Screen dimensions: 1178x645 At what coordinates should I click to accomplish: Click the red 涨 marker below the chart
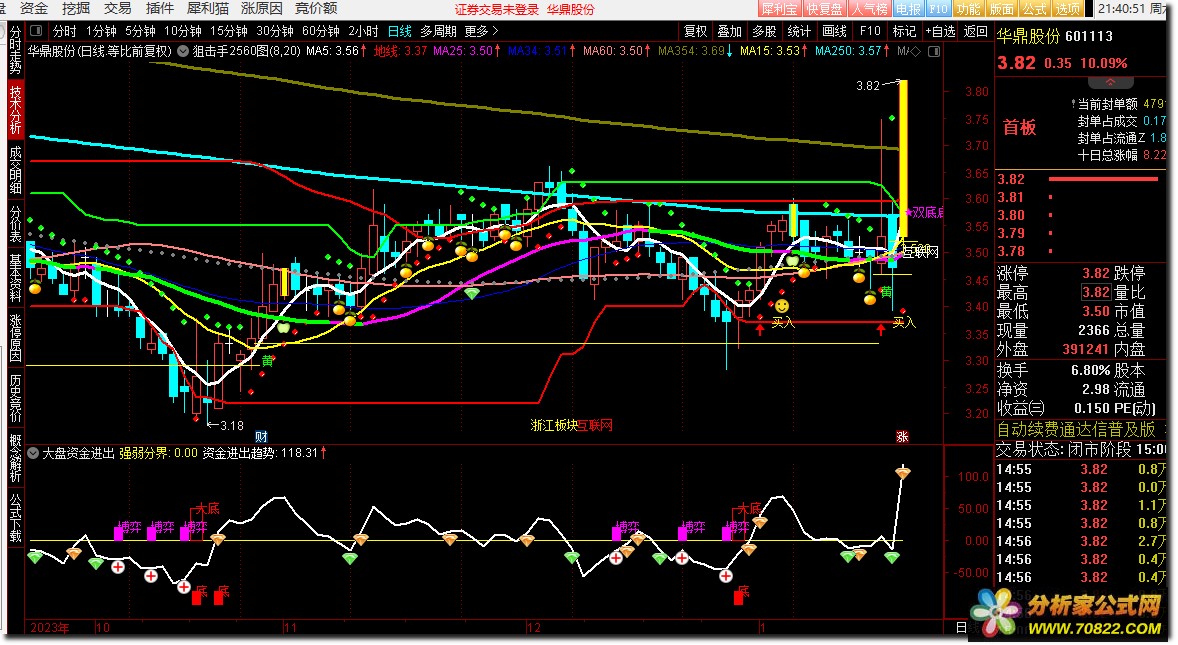[x=902, y=437]
